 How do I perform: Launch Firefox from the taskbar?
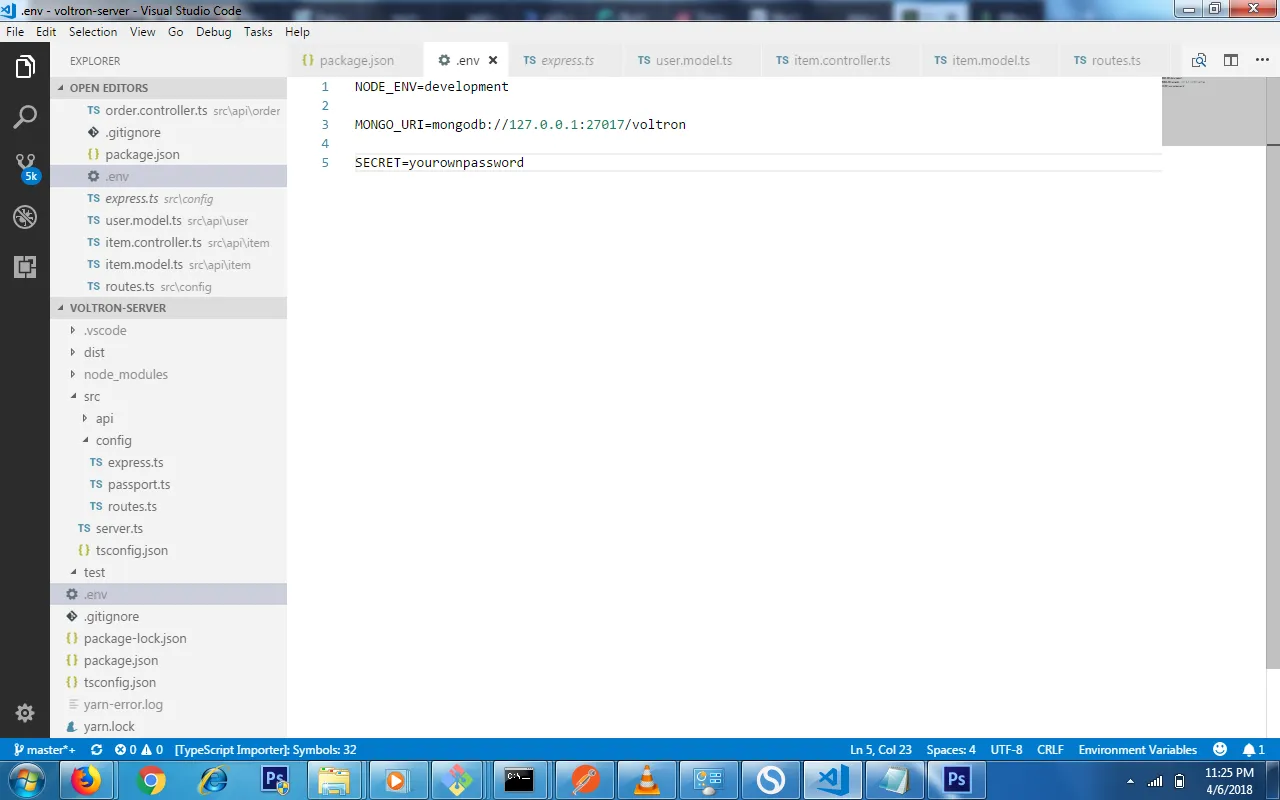pos(87,780)
